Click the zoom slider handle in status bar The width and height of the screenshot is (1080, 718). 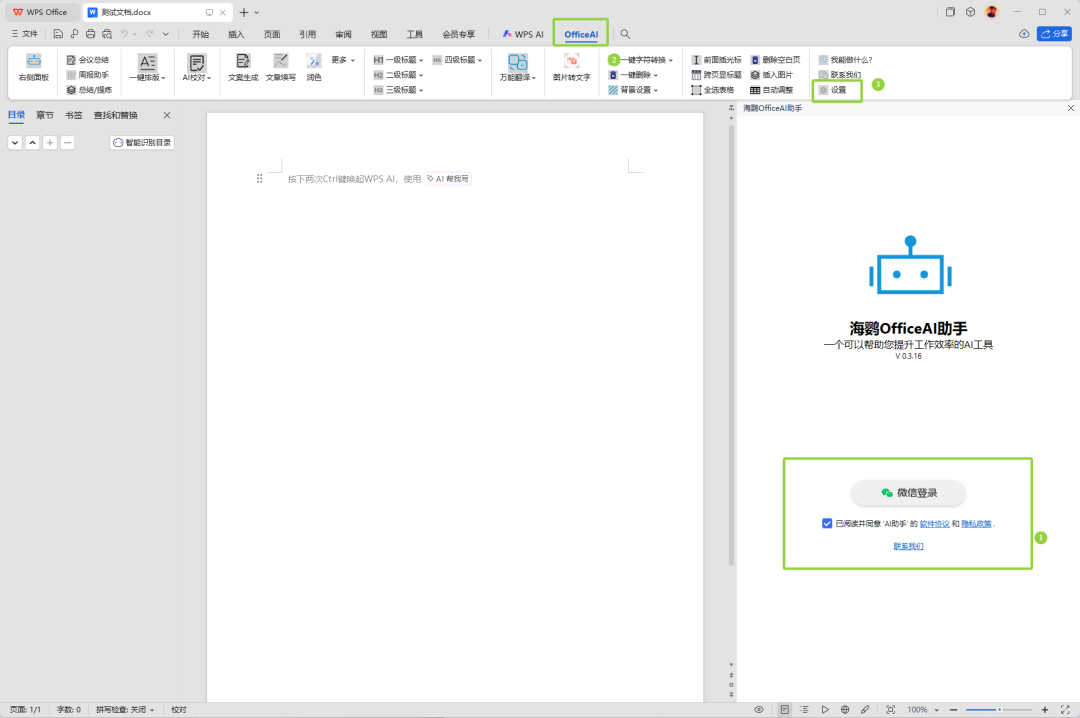coord(999,710)
